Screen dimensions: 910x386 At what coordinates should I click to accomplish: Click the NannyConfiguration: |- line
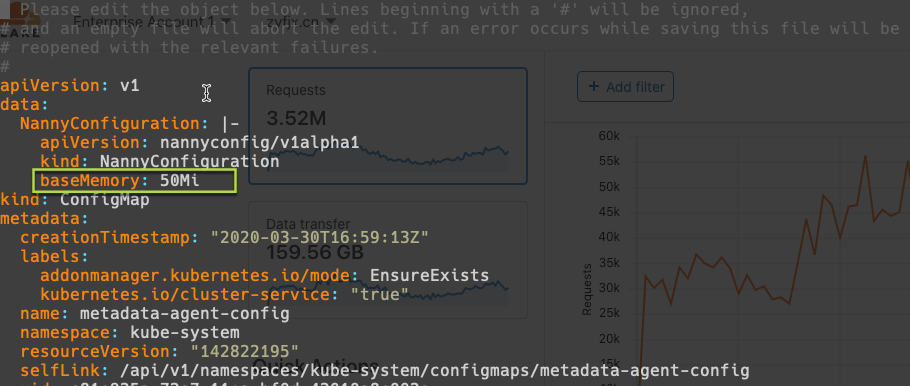pyautogui.click(x=130, y=124)
